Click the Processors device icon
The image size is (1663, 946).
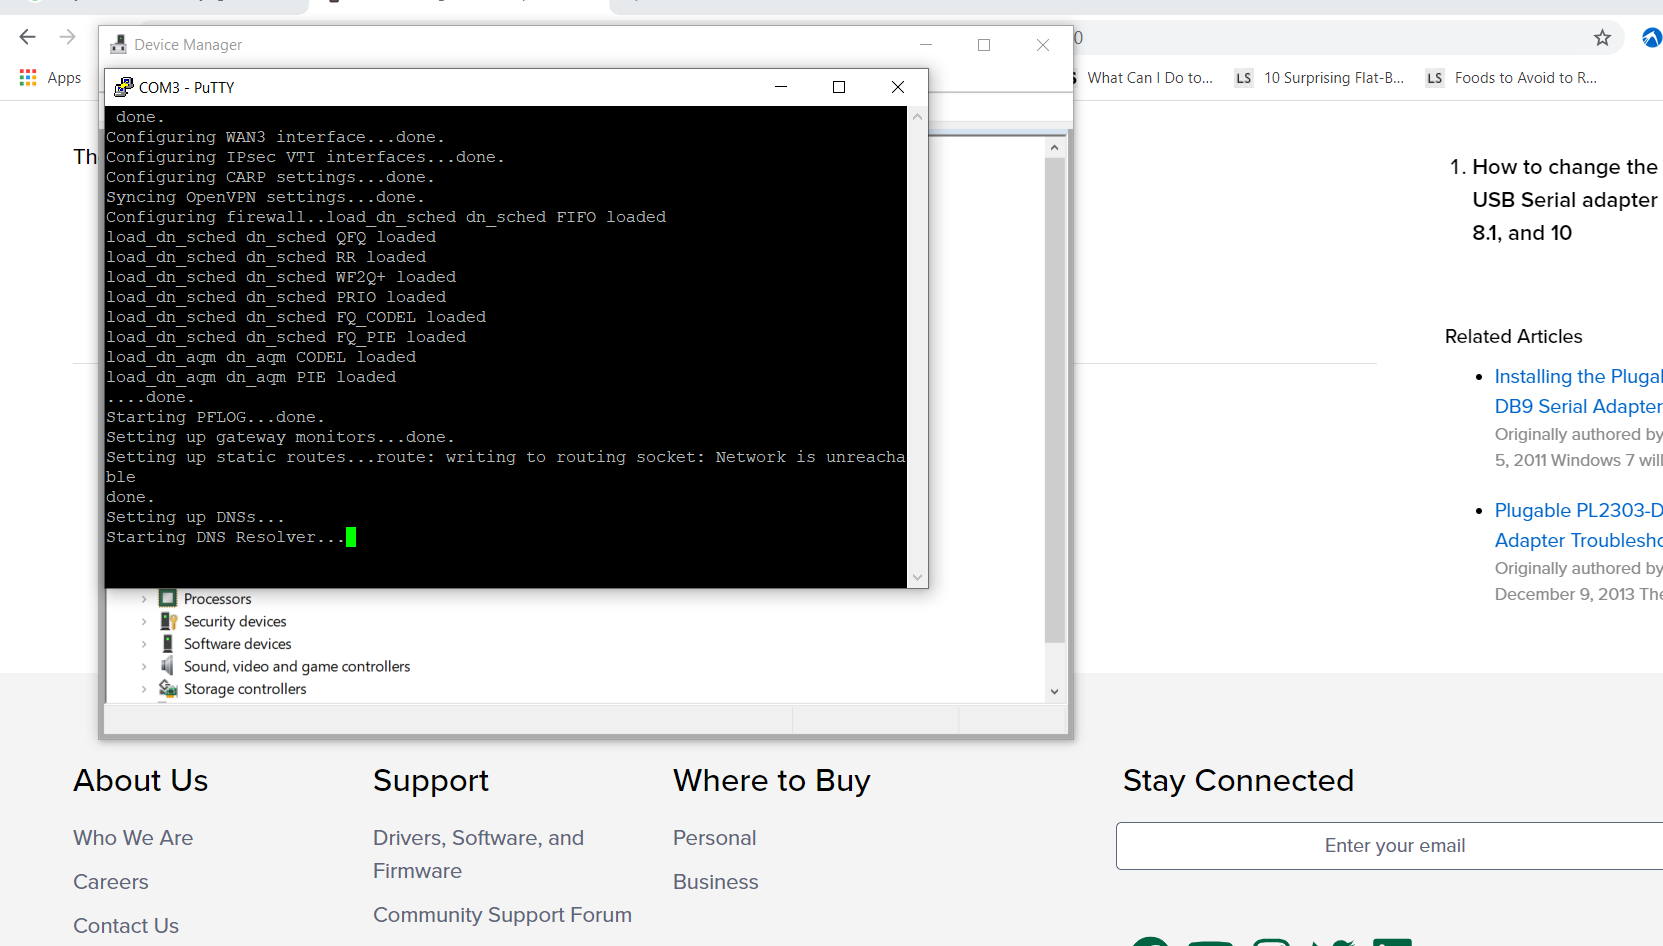tap(168, 598)
